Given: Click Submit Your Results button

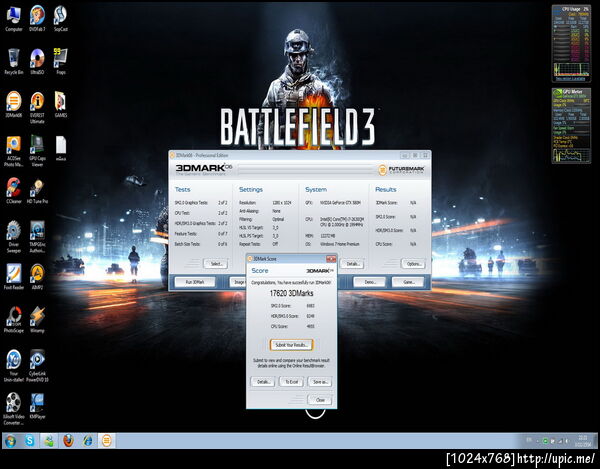Looking at the screenshot, I should coord(291,345).
